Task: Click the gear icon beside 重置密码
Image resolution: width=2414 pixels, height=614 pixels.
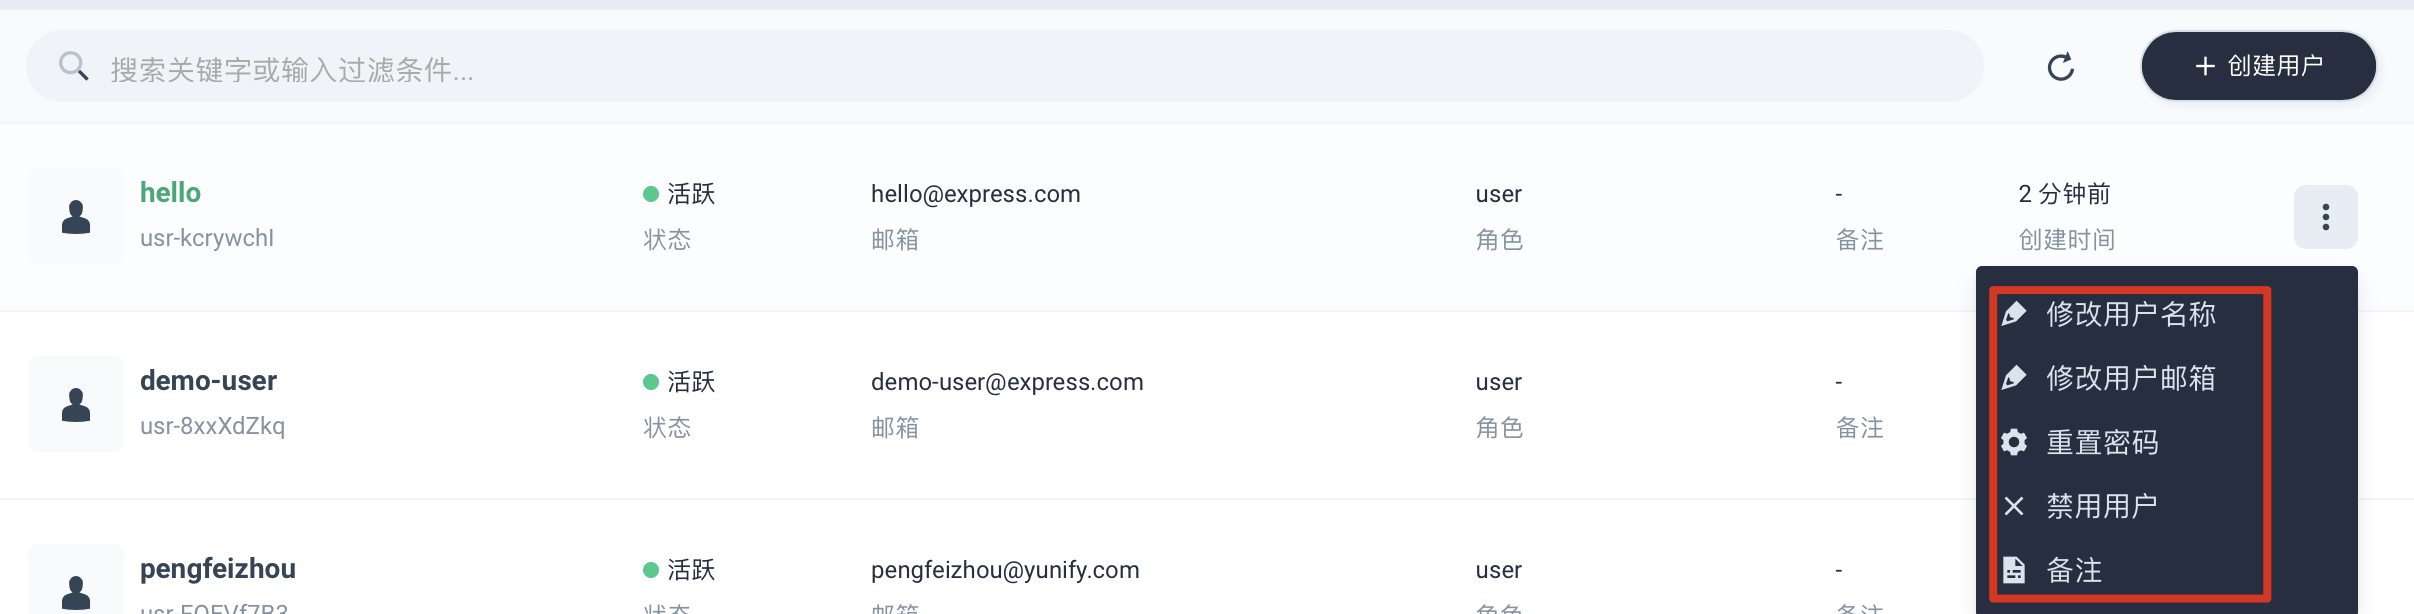Action: tap(2014, 442)
